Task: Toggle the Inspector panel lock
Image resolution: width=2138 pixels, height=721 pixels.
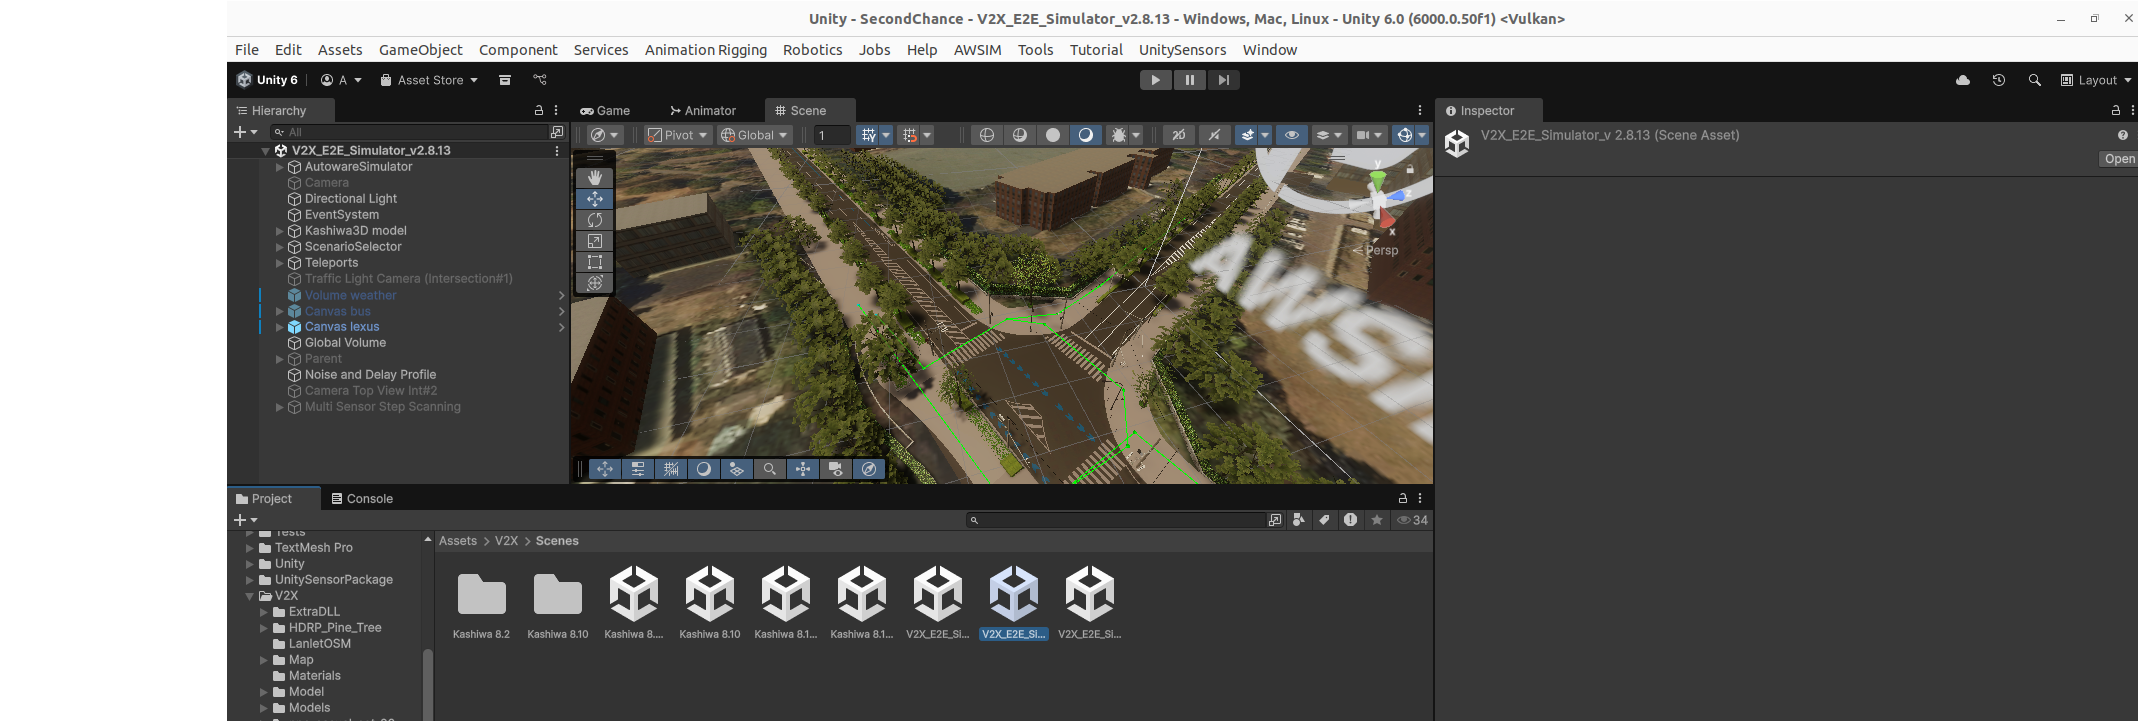Action: click(x=2115, y=110)
